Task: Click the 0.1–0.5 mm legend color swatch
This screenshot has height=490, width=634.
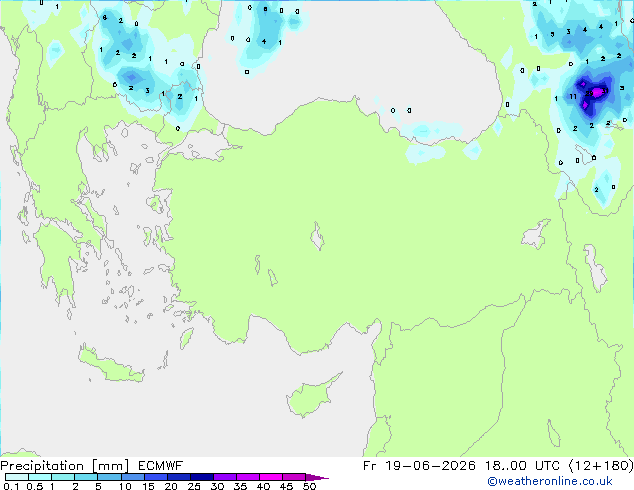Action: pyautogui.click(x=17, y=477)
